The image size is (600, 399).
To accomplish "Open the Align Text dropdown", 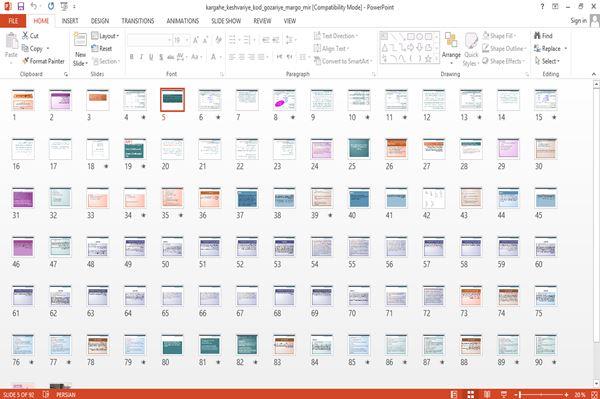I will tap(331, 49).
